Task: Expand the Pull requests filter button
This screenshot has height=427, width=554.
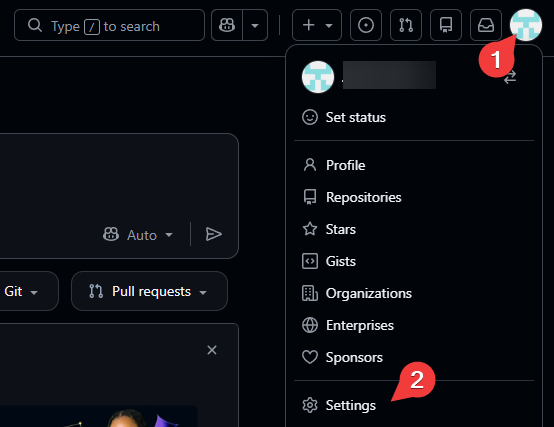Action: click(149, 291)
